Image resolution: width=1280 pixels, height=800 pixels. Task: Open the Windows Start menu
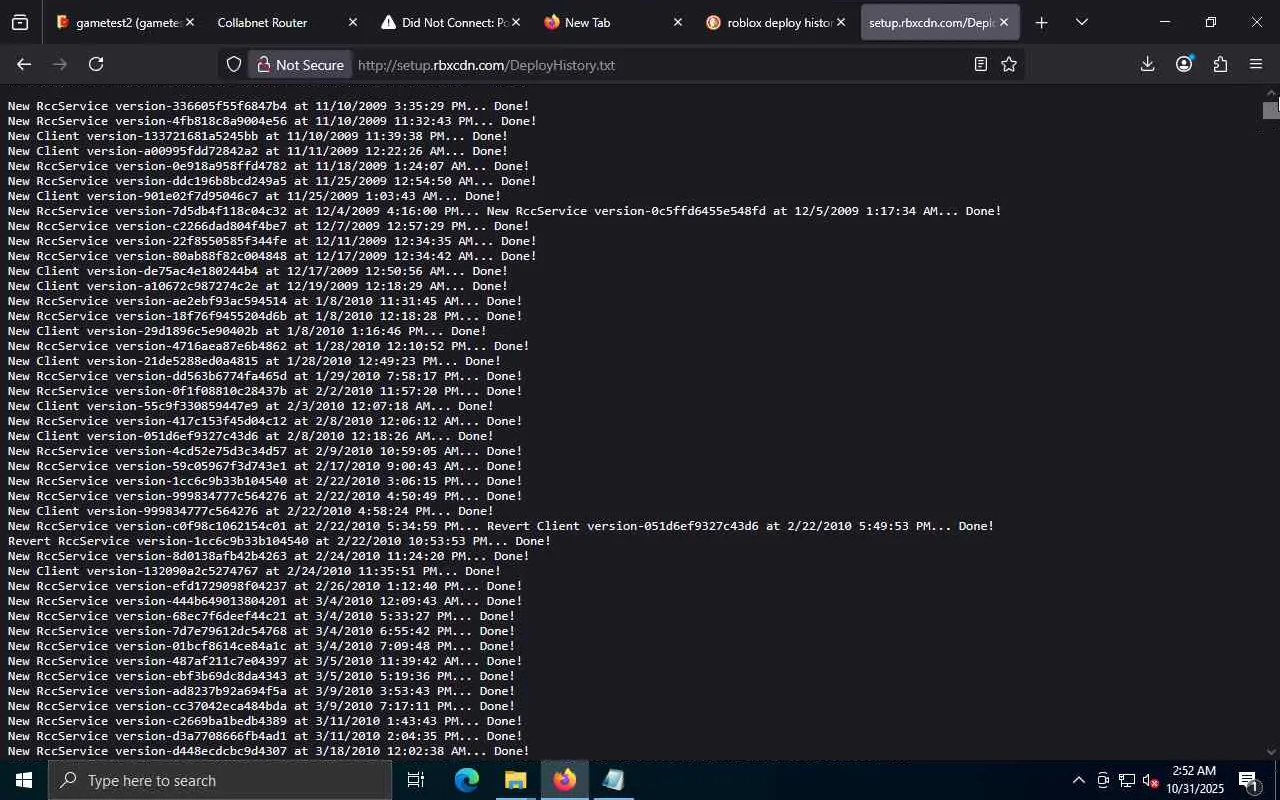[x=24, y=780]
